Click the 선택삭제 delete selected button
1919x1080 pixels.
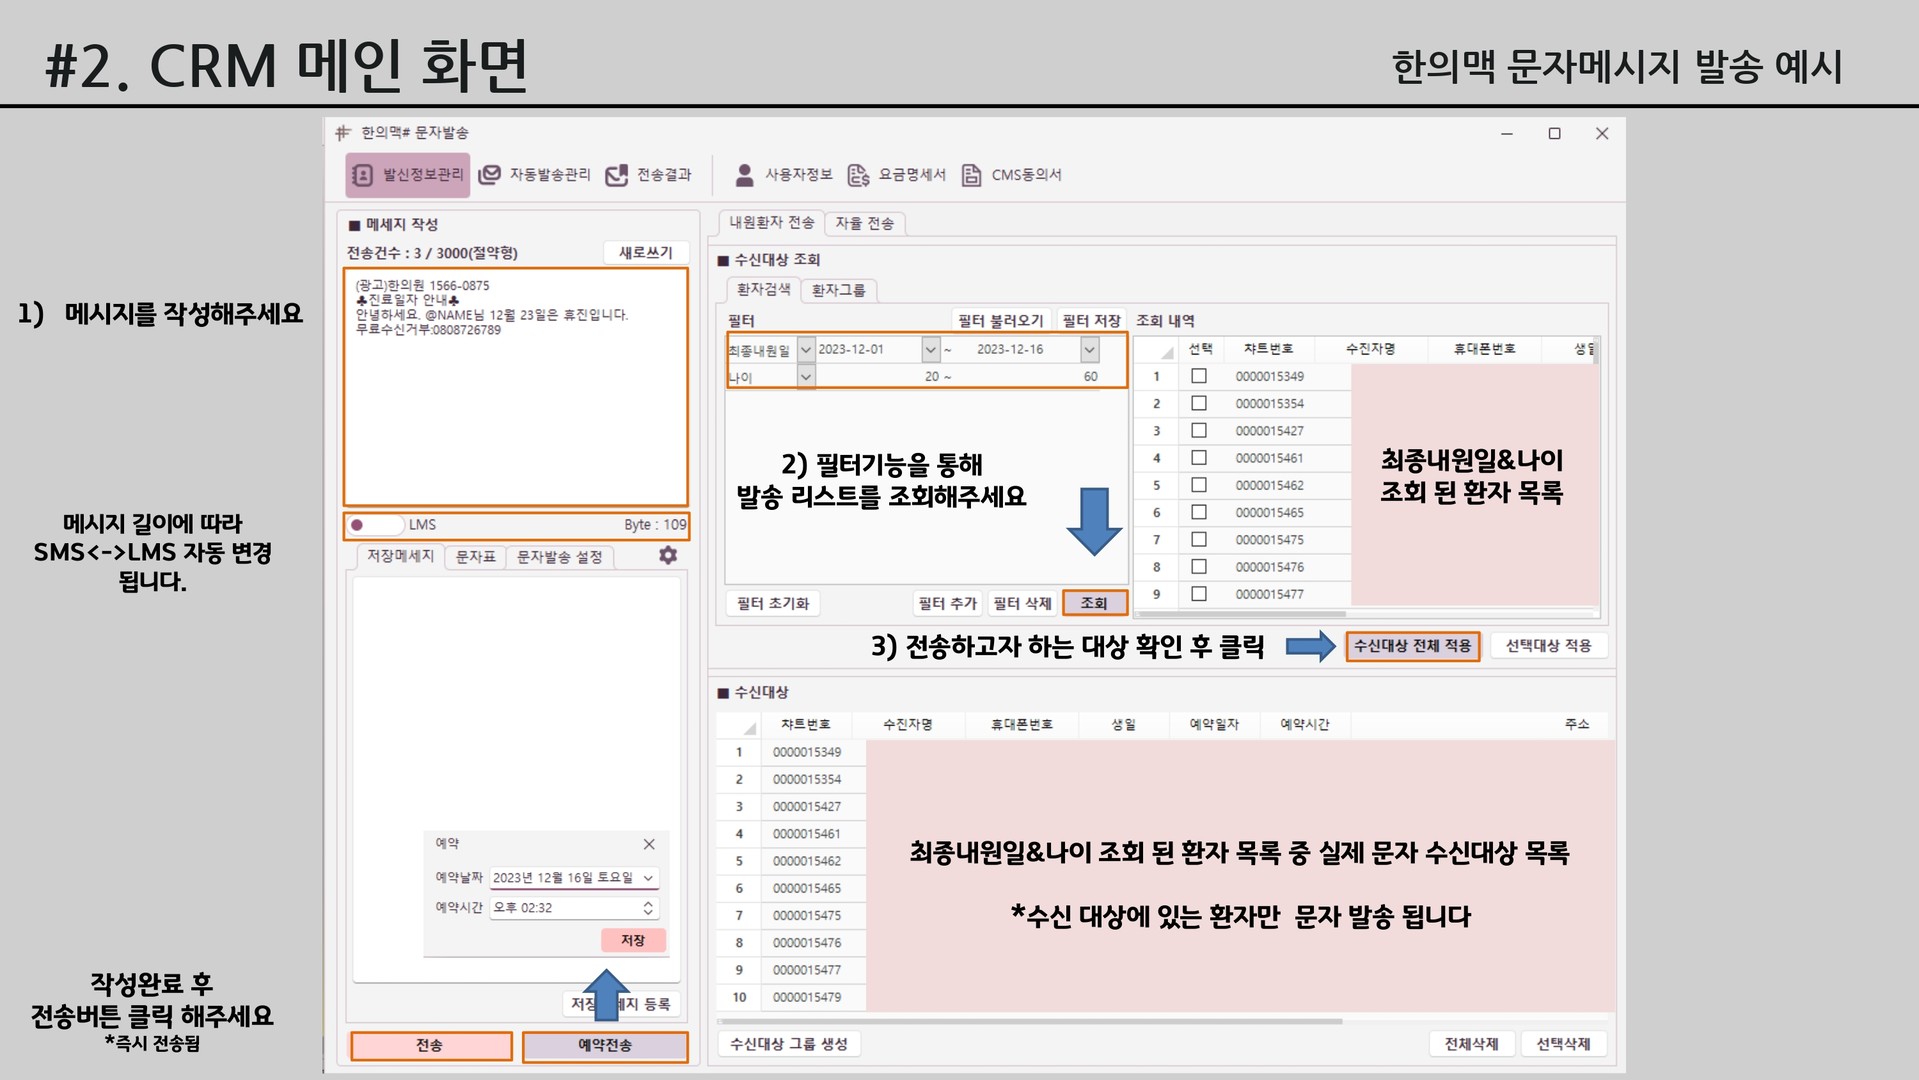click(1564, 1044)
